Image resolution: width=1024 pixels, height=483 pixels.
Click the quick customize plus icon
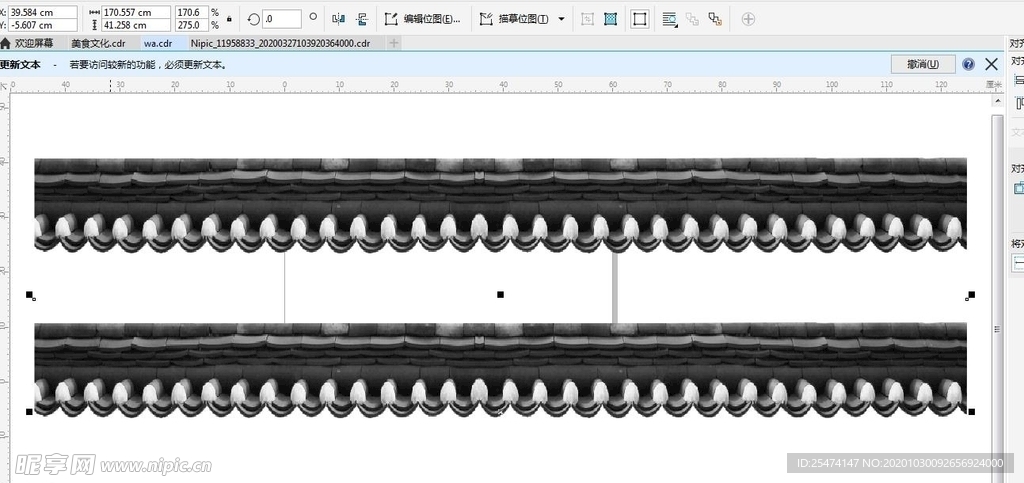(x=748, y=19)
